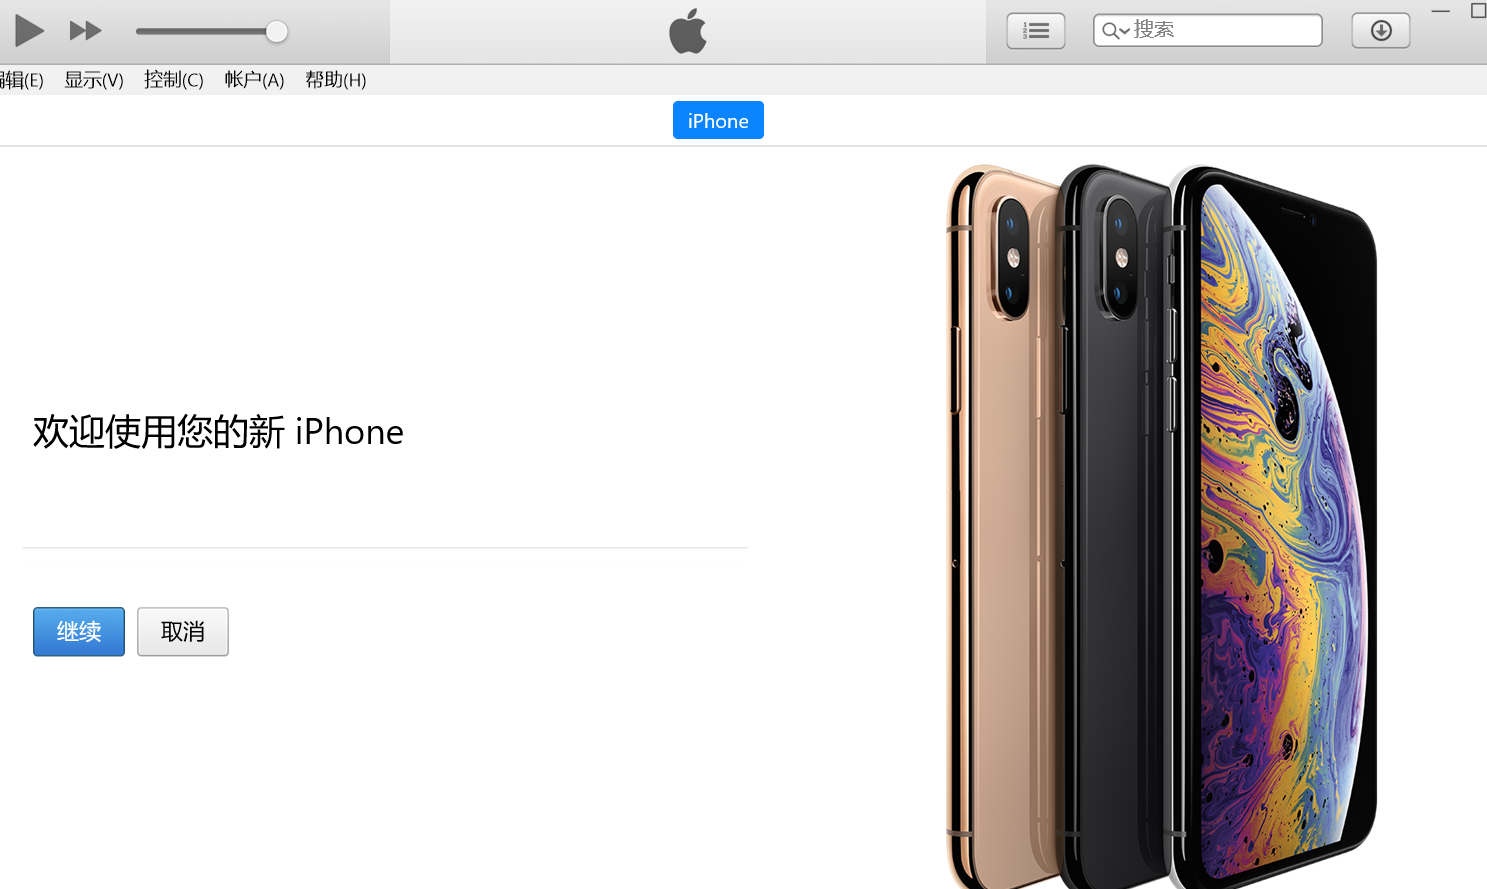Maximize the iTunes window
The image size is (1487, 889).
(1478, 11)
